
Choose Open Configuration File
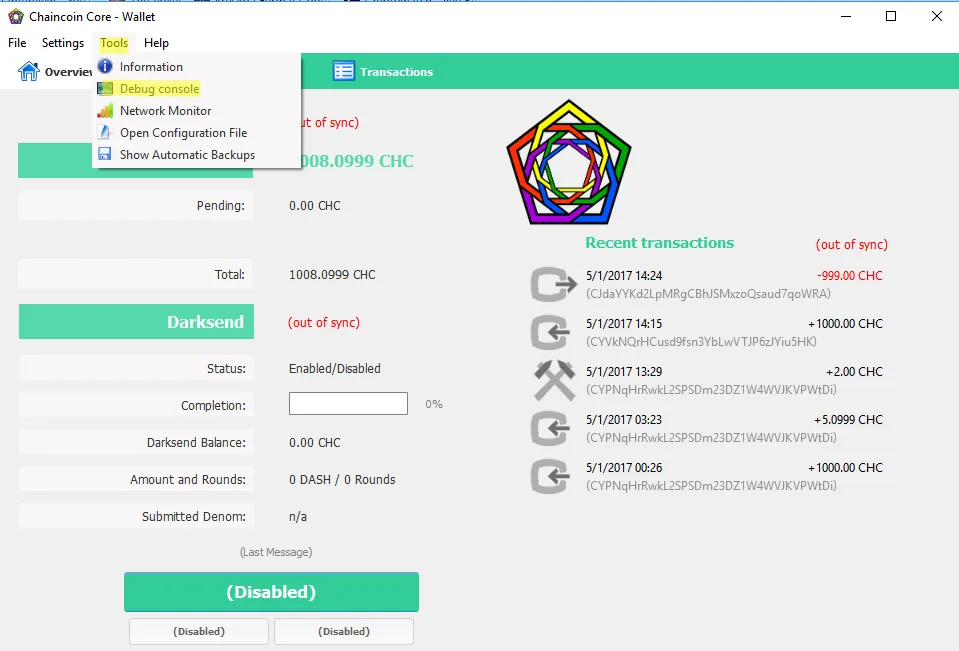(196, 133)
